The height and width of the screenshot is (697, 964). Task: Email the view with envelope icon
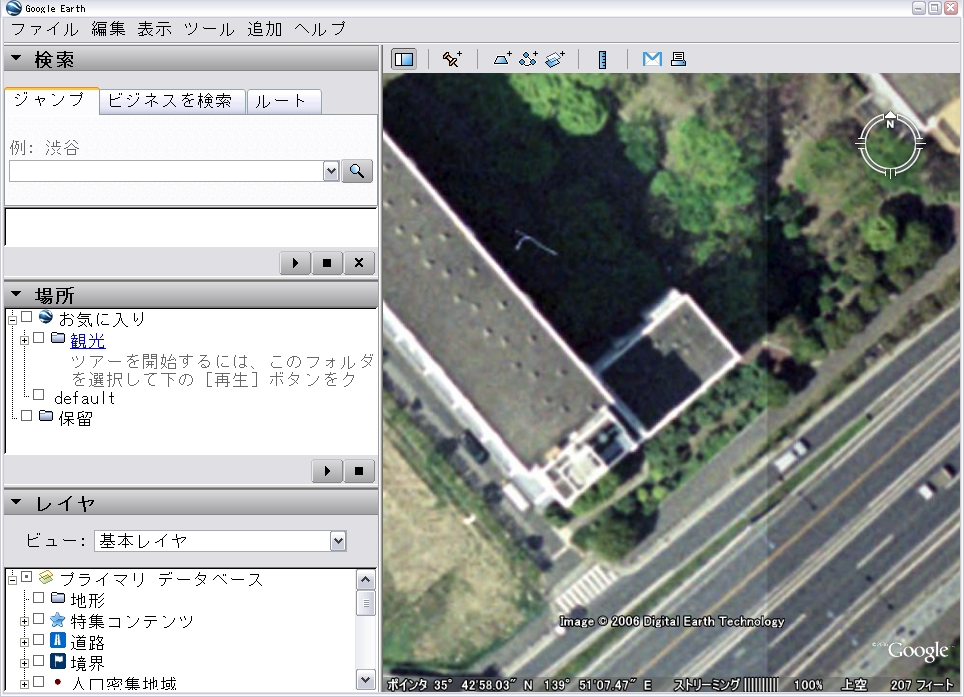652,59
